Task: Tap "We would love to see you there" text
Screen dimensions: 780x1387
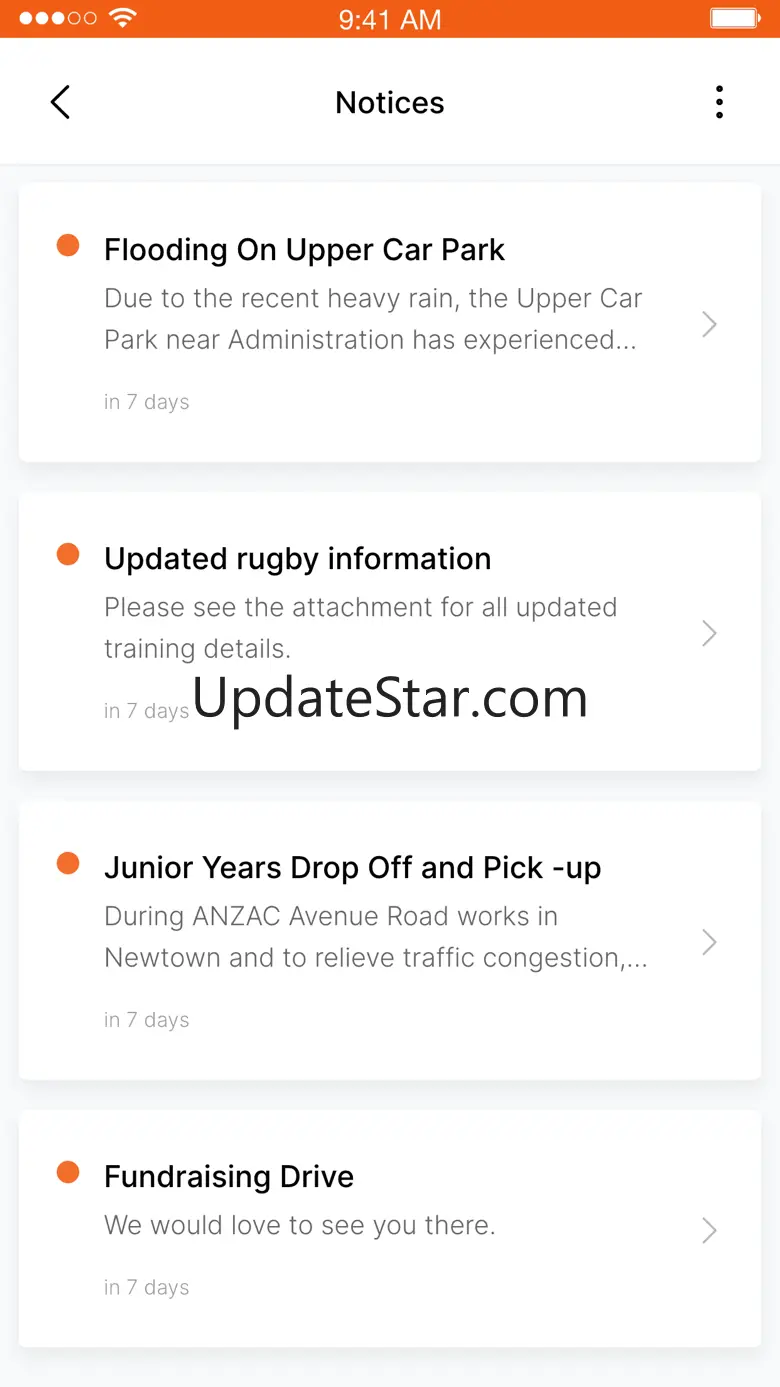Action: point(300,1225)
